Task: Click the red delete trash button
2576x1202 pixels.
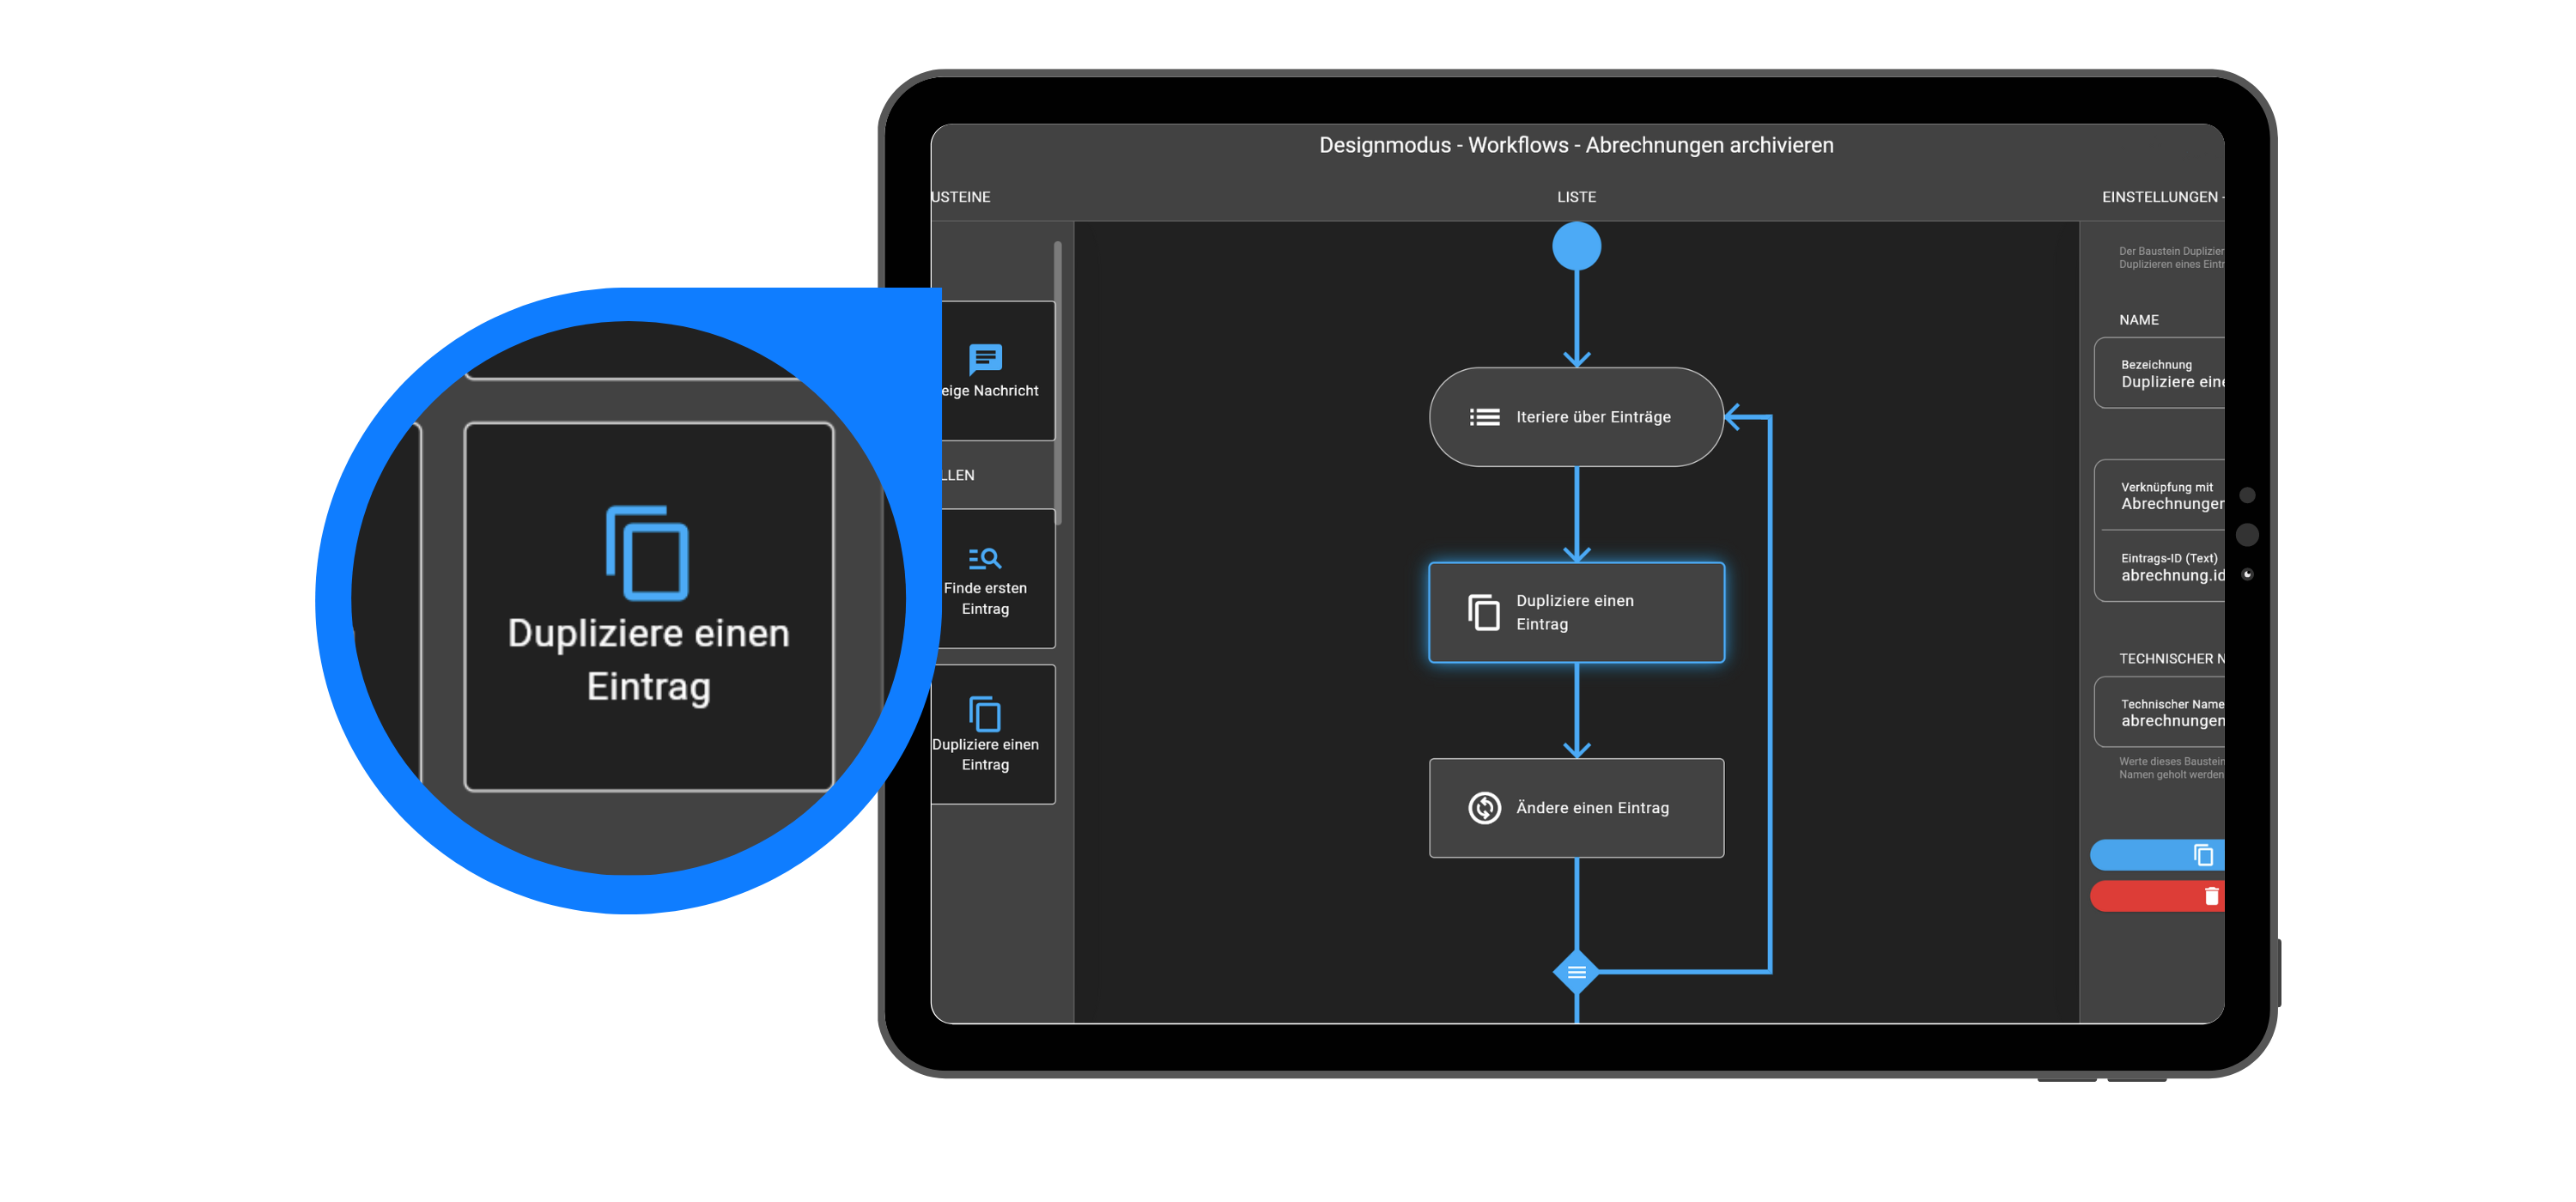Action: tap(2157, 896)
